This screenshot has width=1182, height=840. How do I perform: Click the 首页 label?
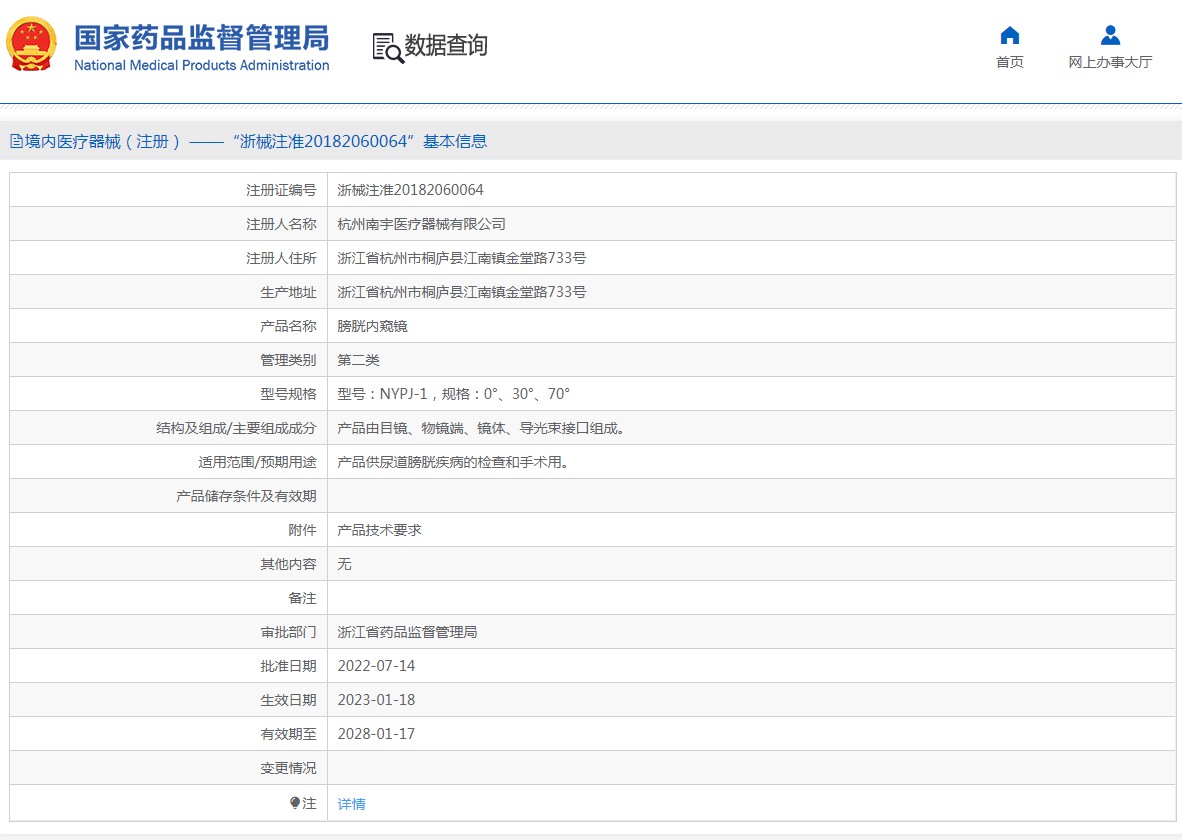click(1009, 62)
